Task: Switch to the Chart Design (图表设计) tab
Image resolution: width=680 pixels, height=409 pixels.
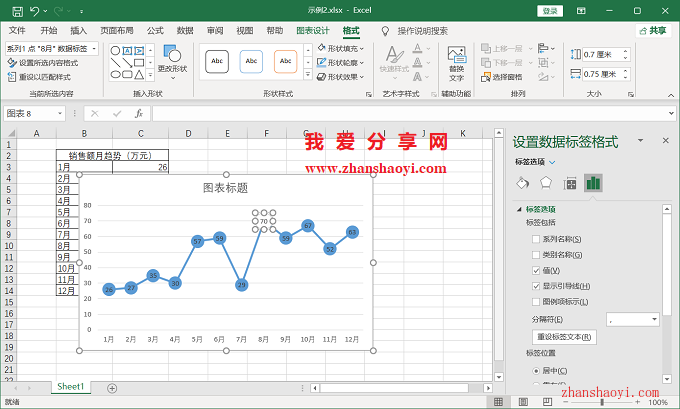Action: pyautogui.click(x=313, y=31)
